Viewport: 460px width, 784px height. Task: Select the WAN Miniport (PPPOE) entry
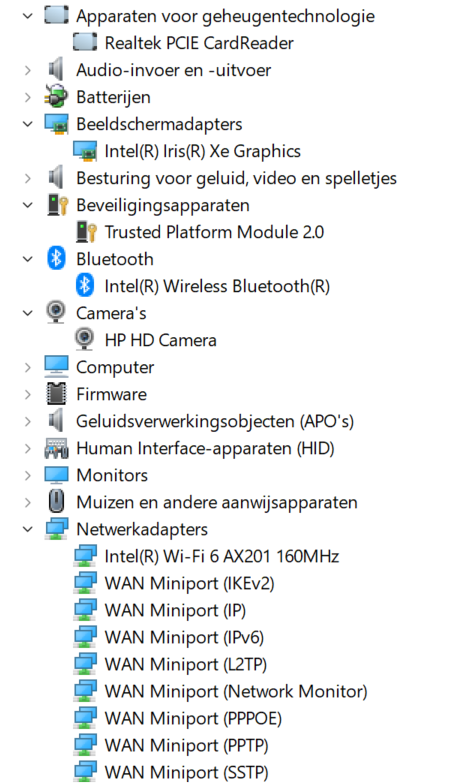193,718
